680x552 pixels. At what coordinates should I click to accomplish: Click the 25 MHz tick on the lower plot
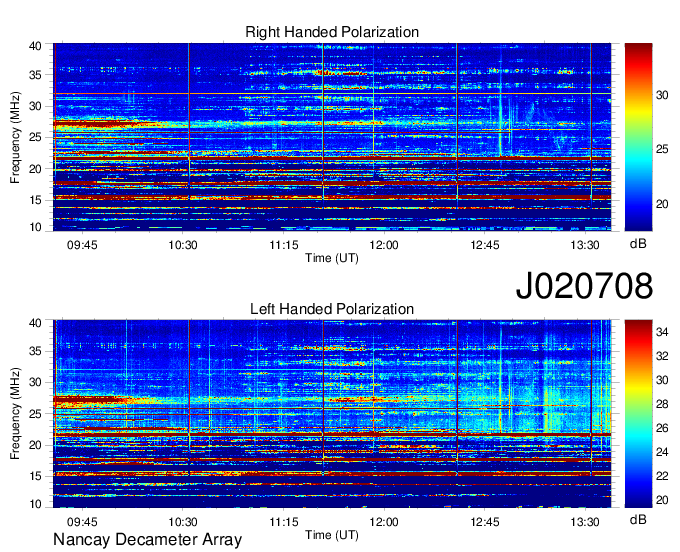coord(35,414)
